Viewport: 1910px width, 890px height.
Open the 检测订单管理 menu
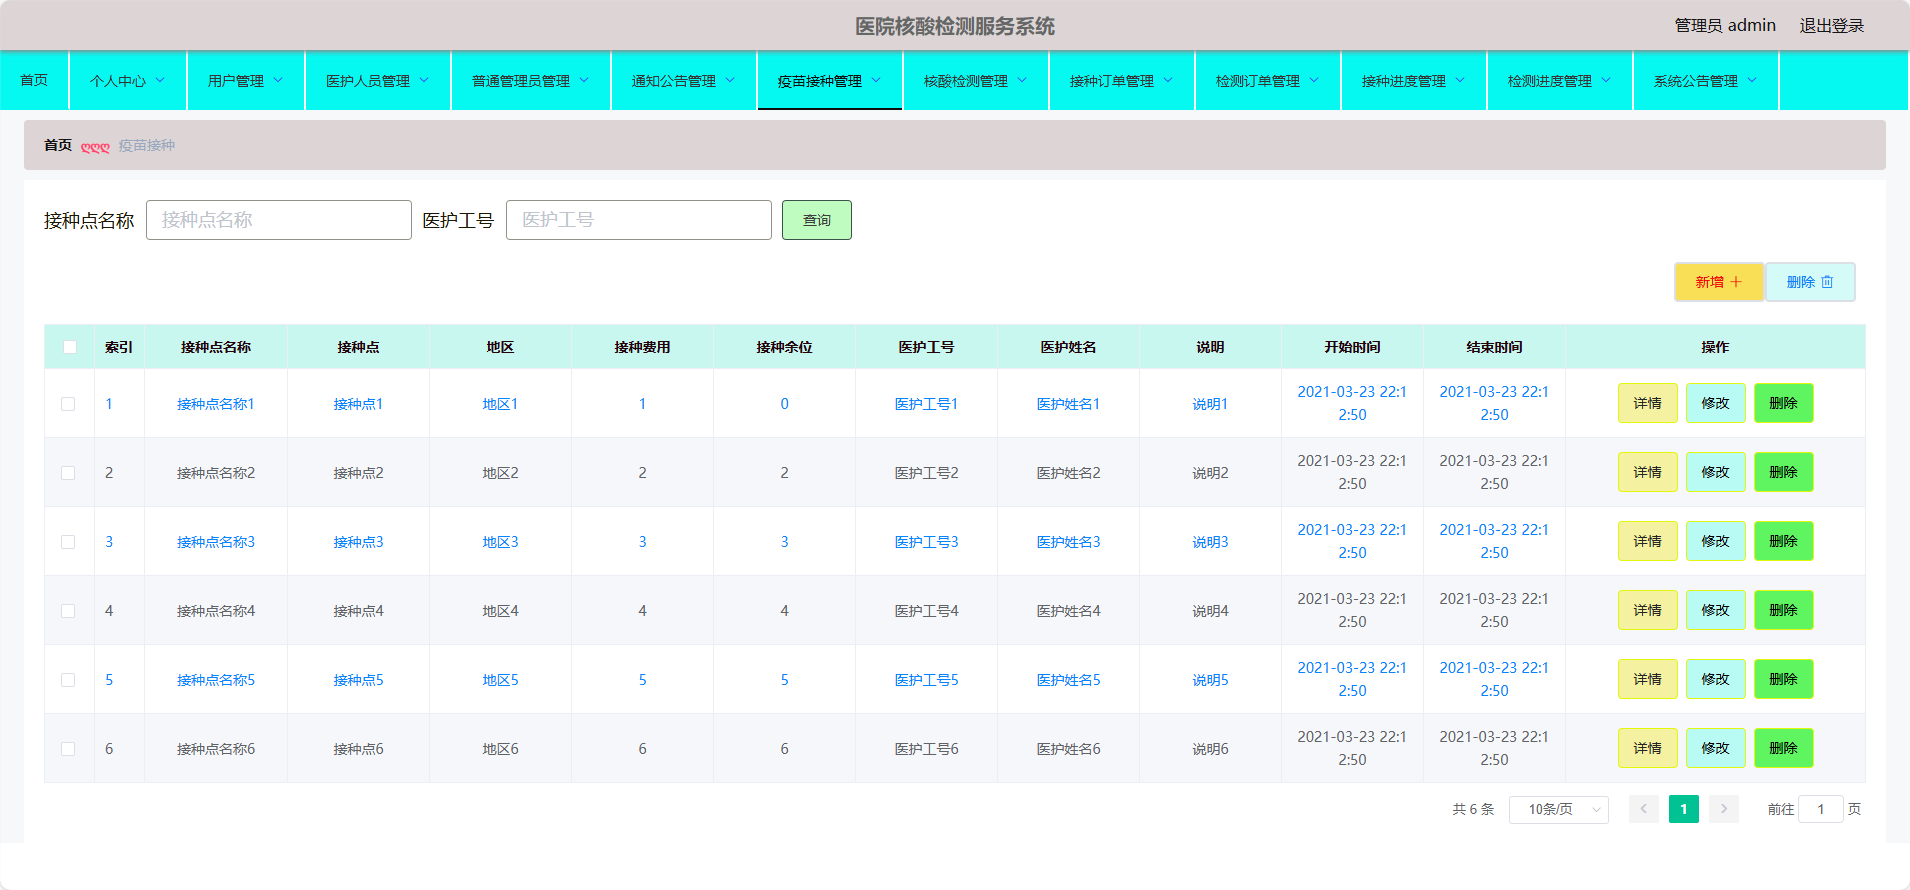point(1267,80)
